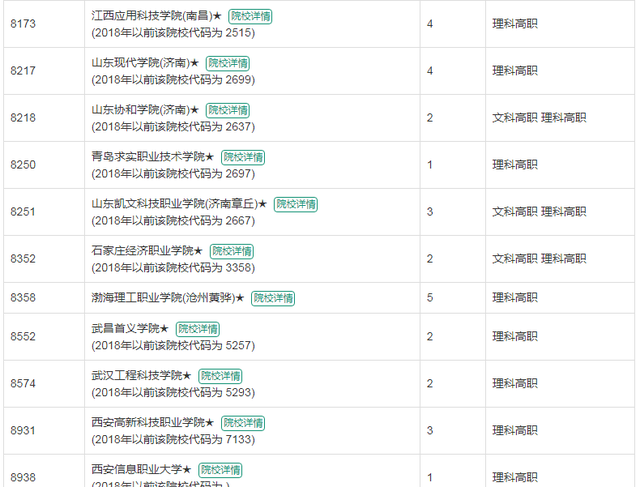This screenshot has width=640, height=487.
Task: Select school code 8218
Action: click(23, 118)
